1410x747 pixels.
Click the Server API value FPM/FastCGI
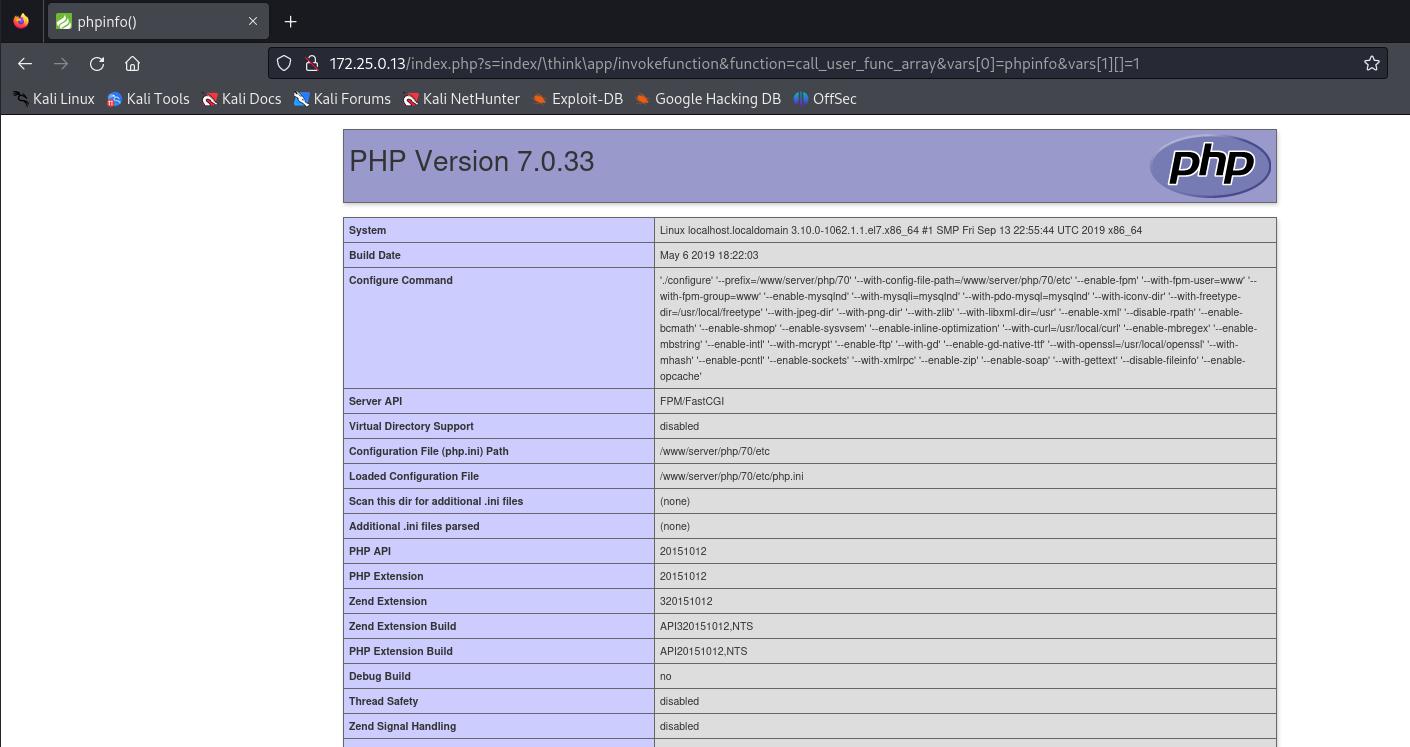[x=692, y=401]
